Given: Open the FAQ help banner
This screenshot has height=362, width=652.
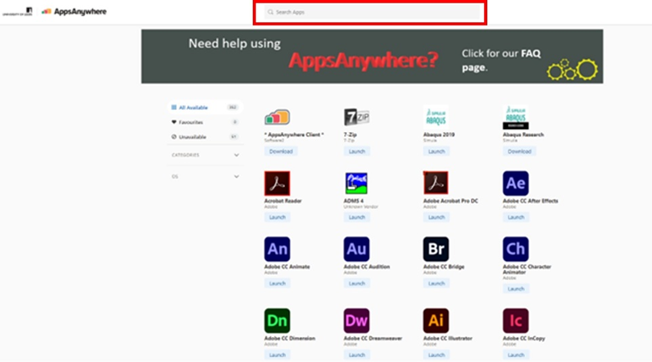Looking at the screenshot, I should click(x=372, y=57).
